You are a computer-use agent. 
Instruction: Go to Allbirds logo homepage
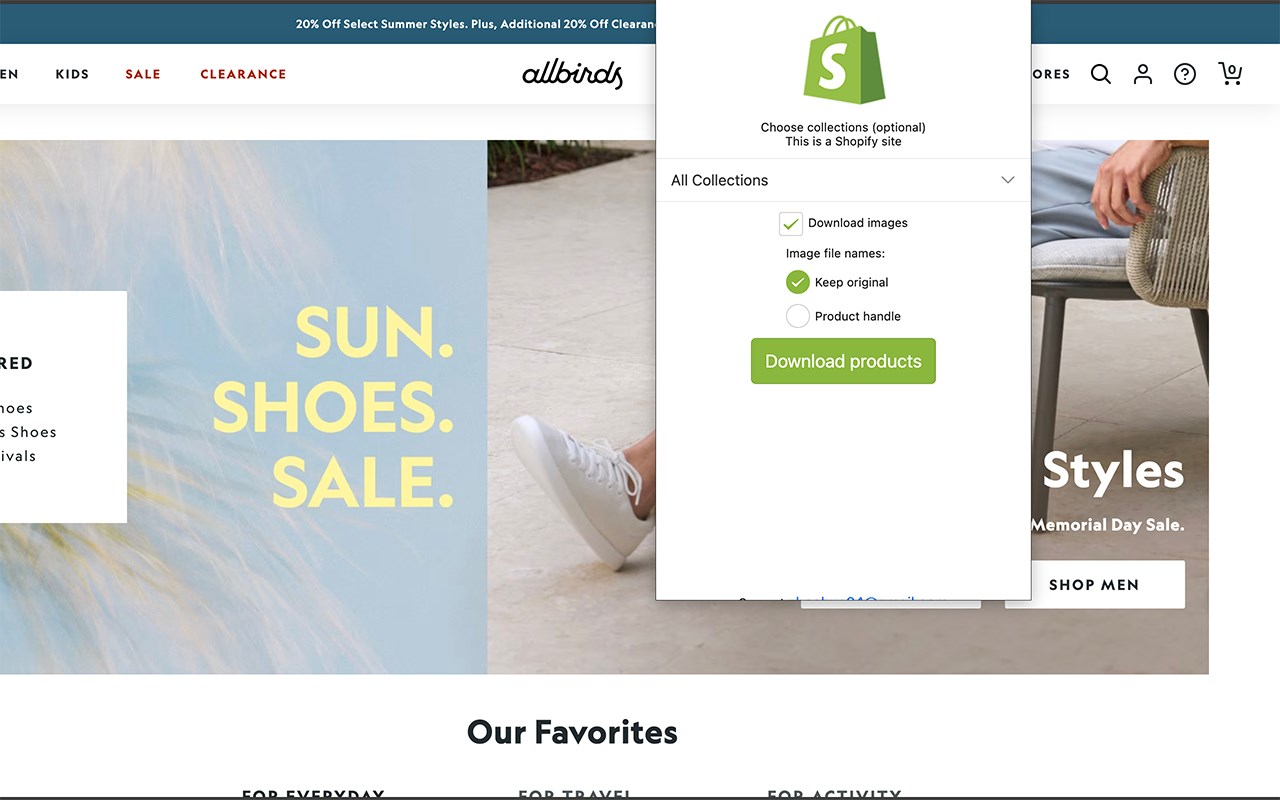pos(573,74)
